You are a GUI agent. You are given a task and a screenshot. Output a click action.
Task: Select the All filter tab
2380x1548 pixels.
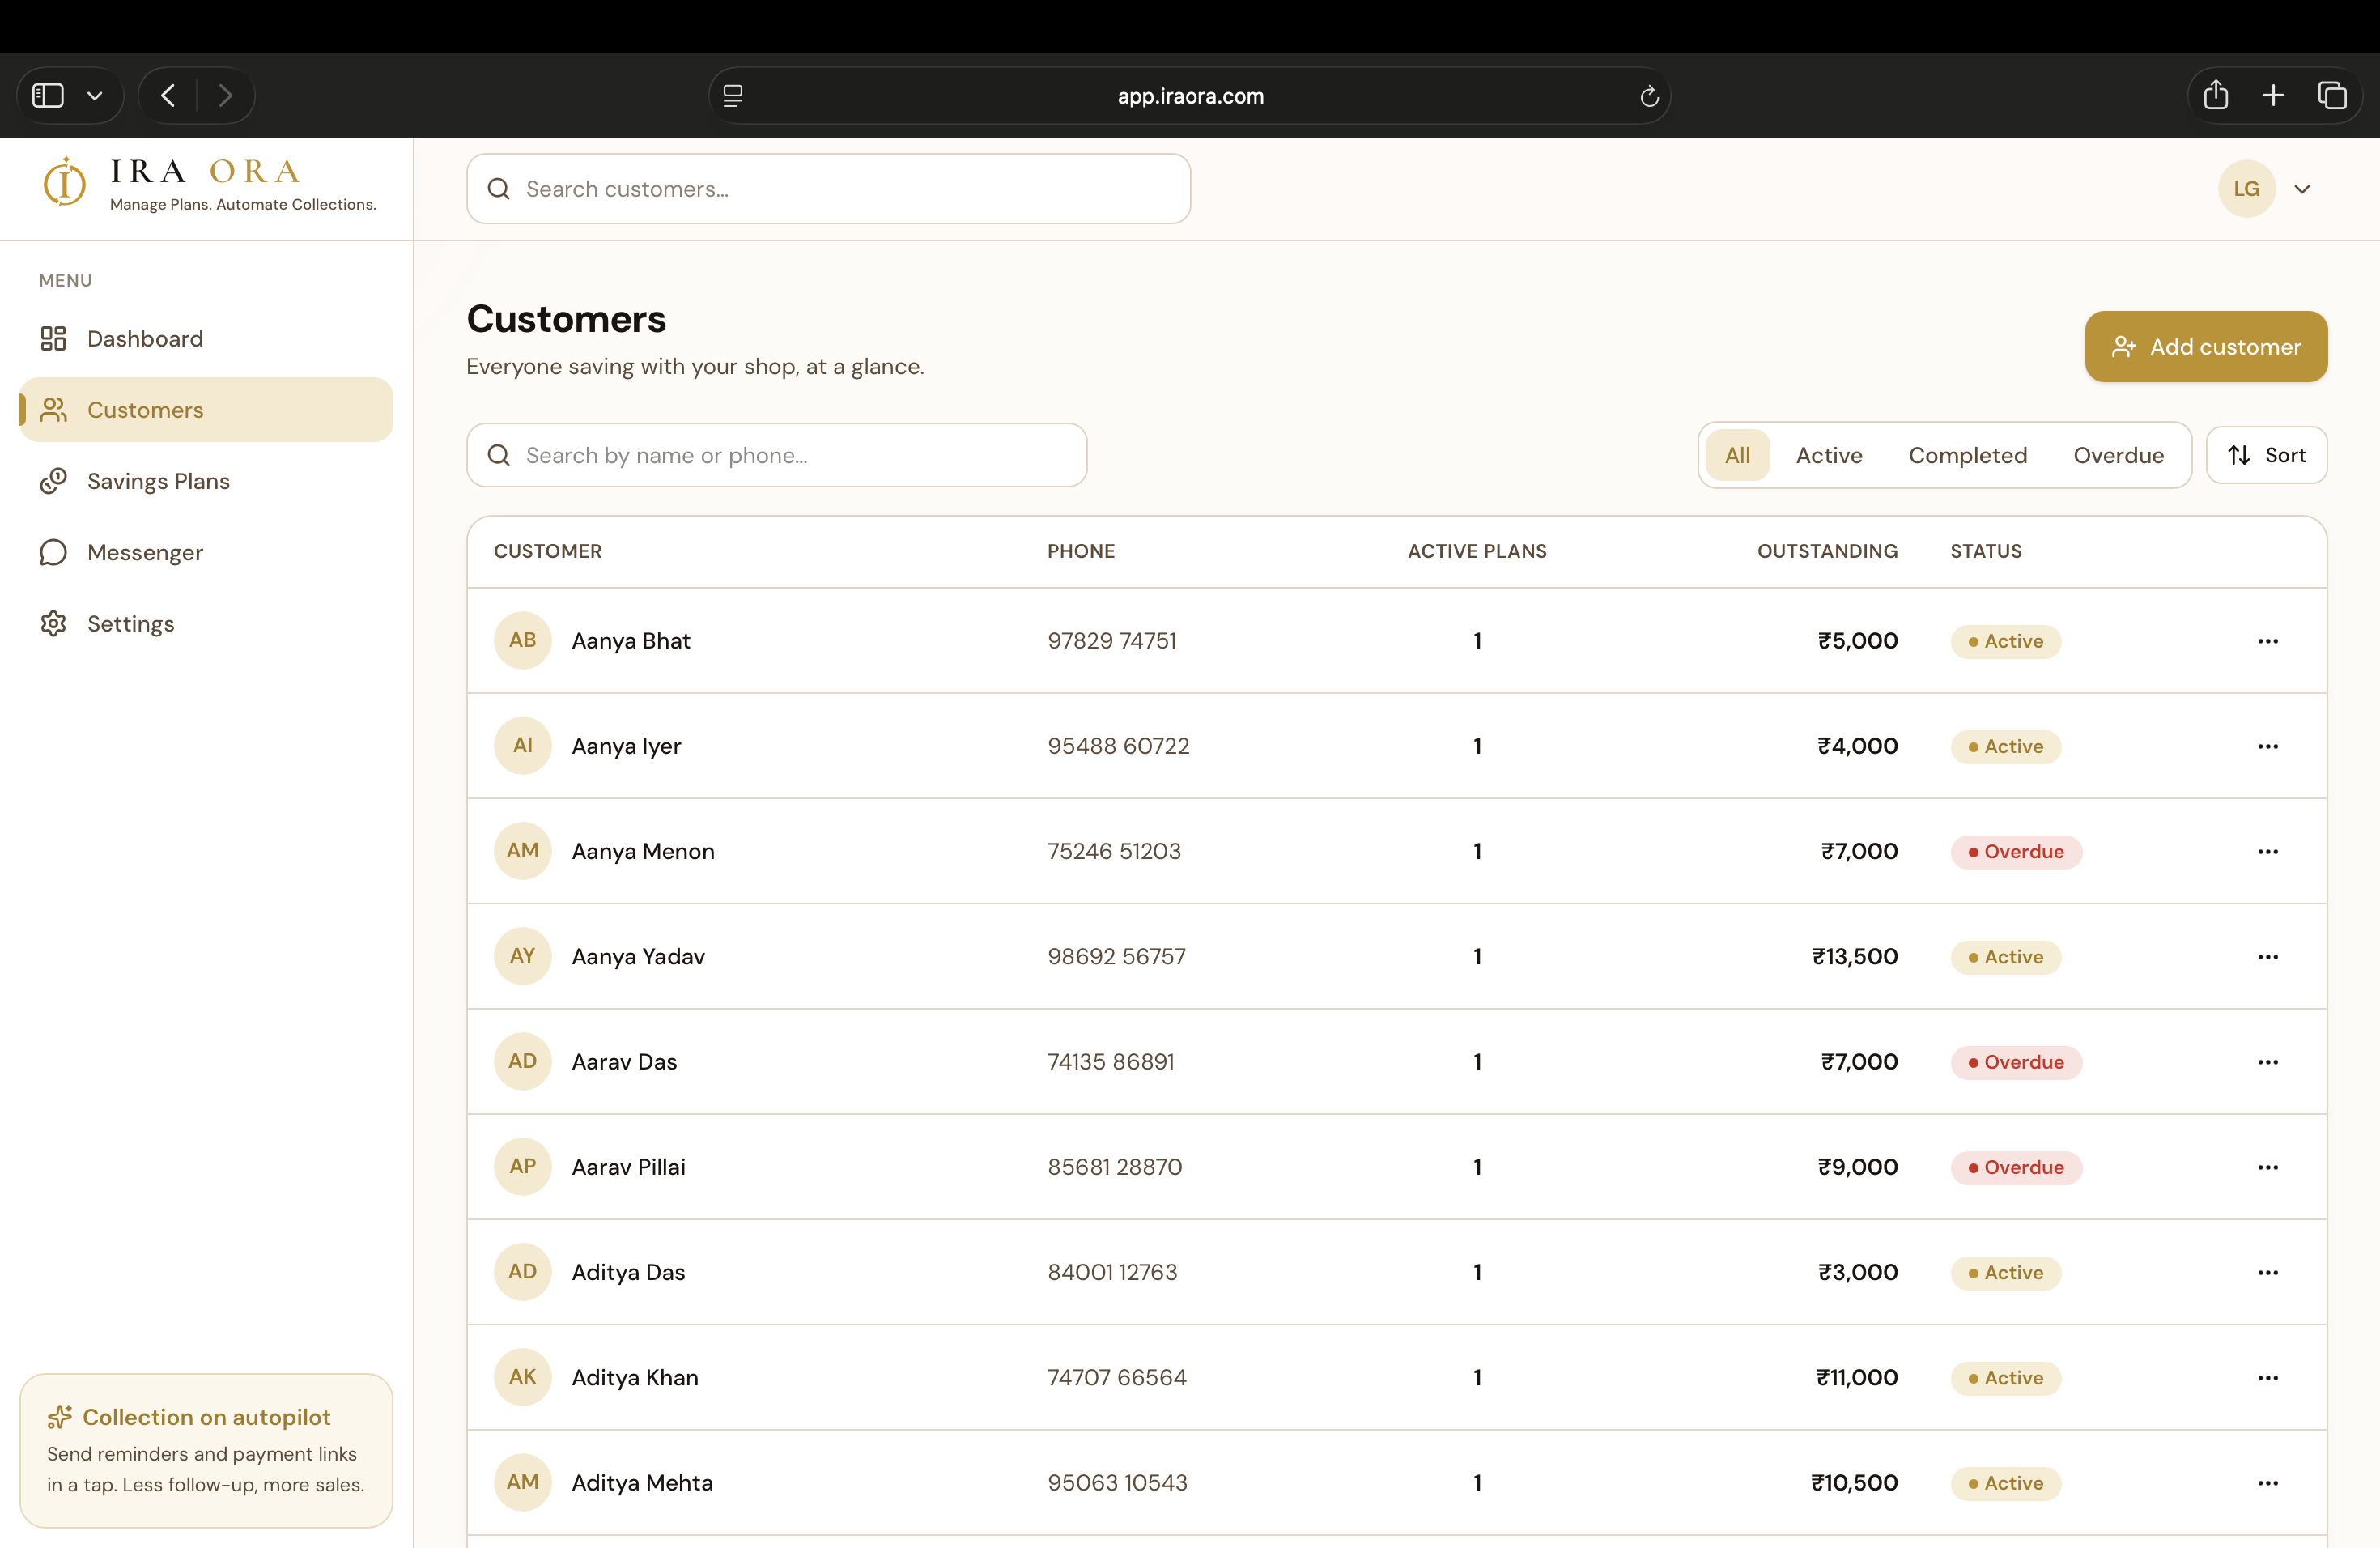tap(1737, 455)
